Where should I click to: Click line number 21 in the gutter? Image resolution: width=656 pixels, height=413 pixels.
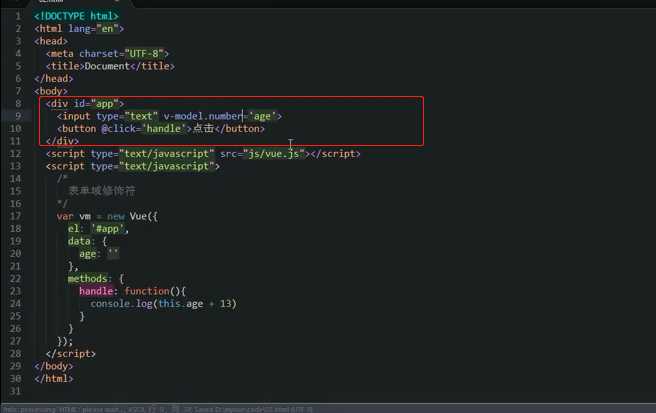coord(15,266)
